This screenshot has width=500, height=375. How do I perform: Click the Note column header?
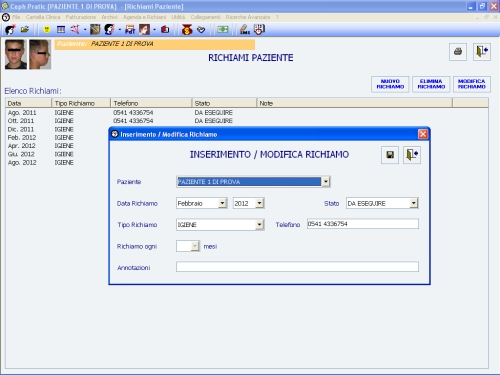coord(355,103)
